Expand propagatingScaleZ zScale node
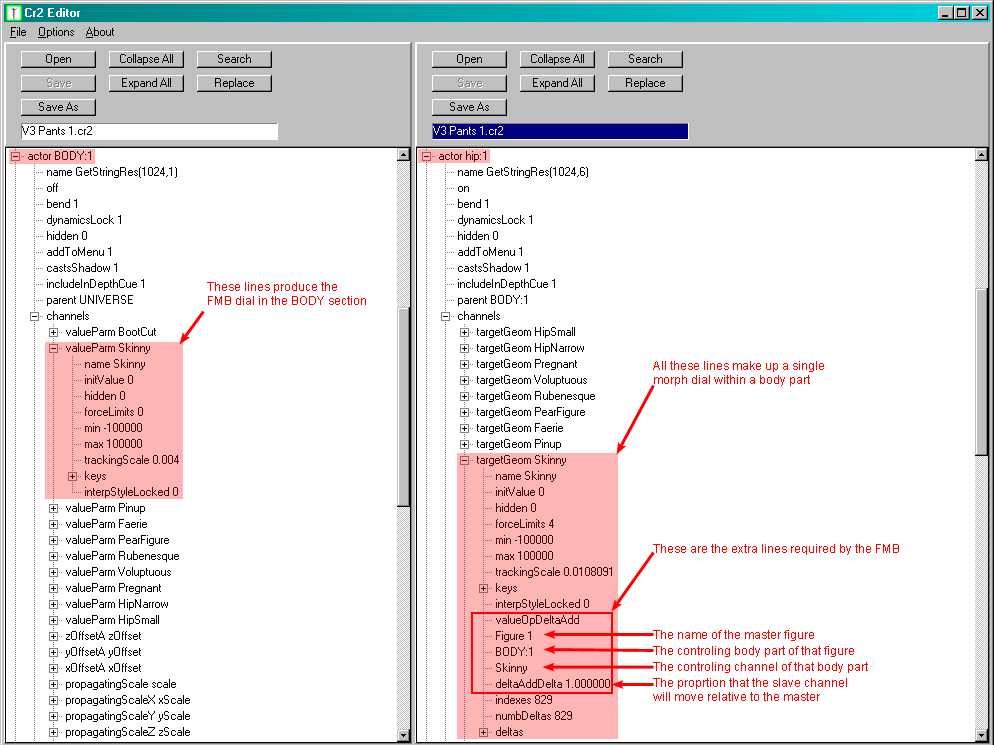 [x=53, y=732]
